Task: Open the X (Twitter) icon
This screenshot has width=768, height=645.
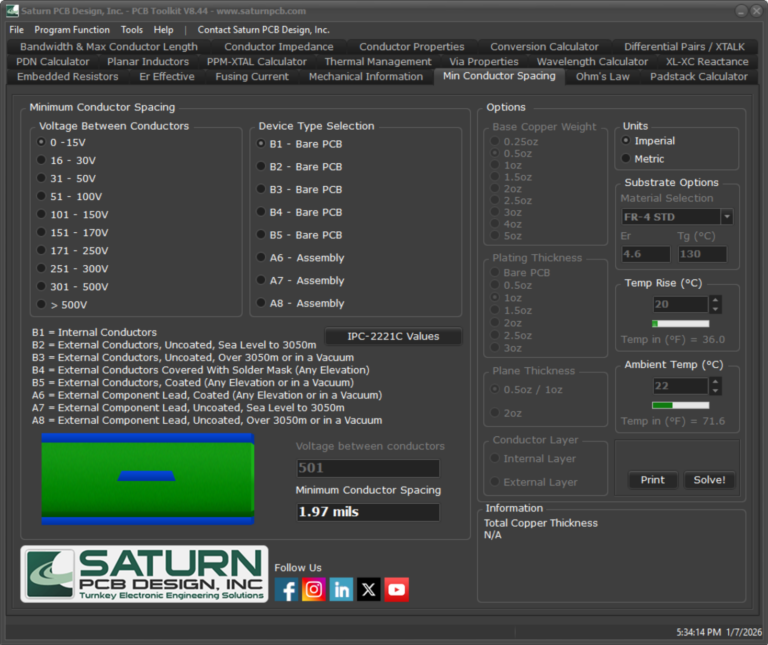Action: tap(369, 589)
